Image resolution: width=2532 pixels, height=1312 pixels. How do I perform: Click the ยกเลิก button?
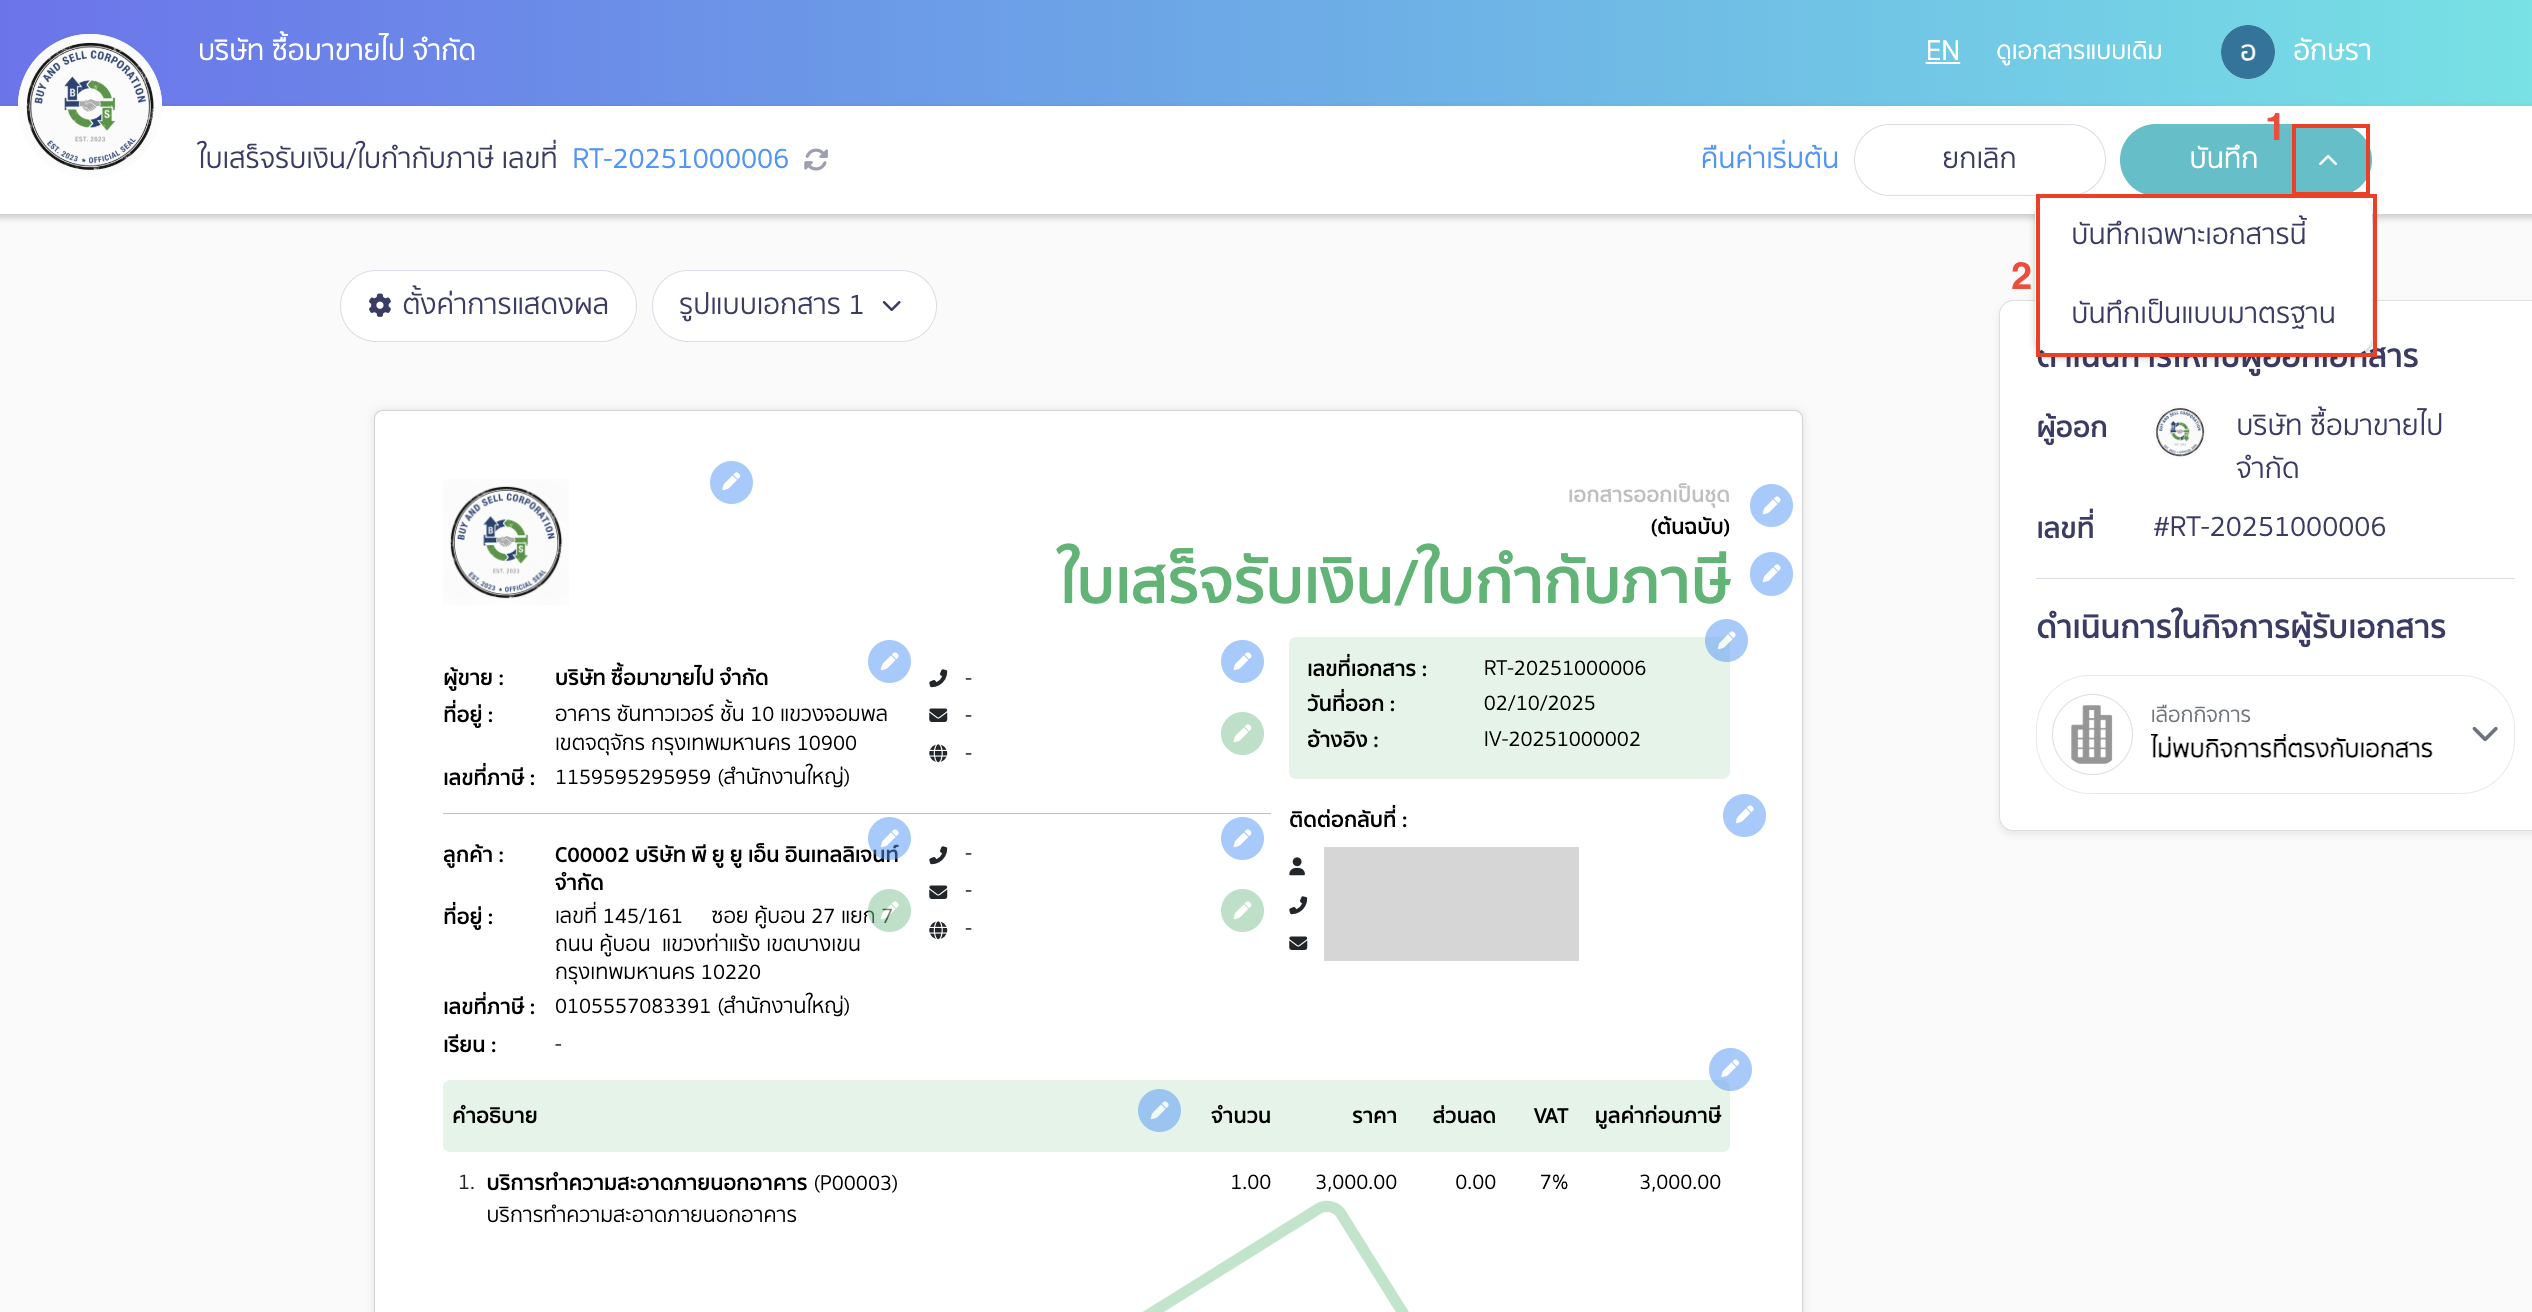coord(1978,159)
